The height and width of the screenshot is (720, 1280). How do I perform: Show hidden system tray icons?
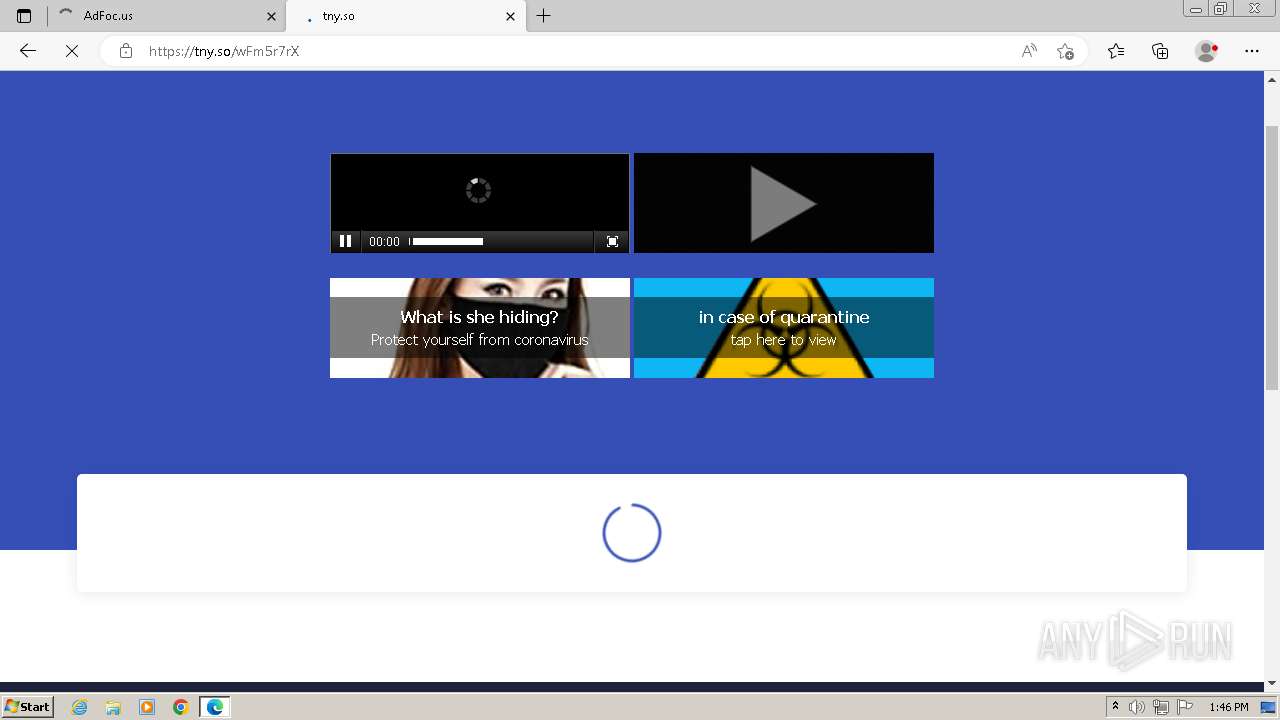pos(1115,707)
